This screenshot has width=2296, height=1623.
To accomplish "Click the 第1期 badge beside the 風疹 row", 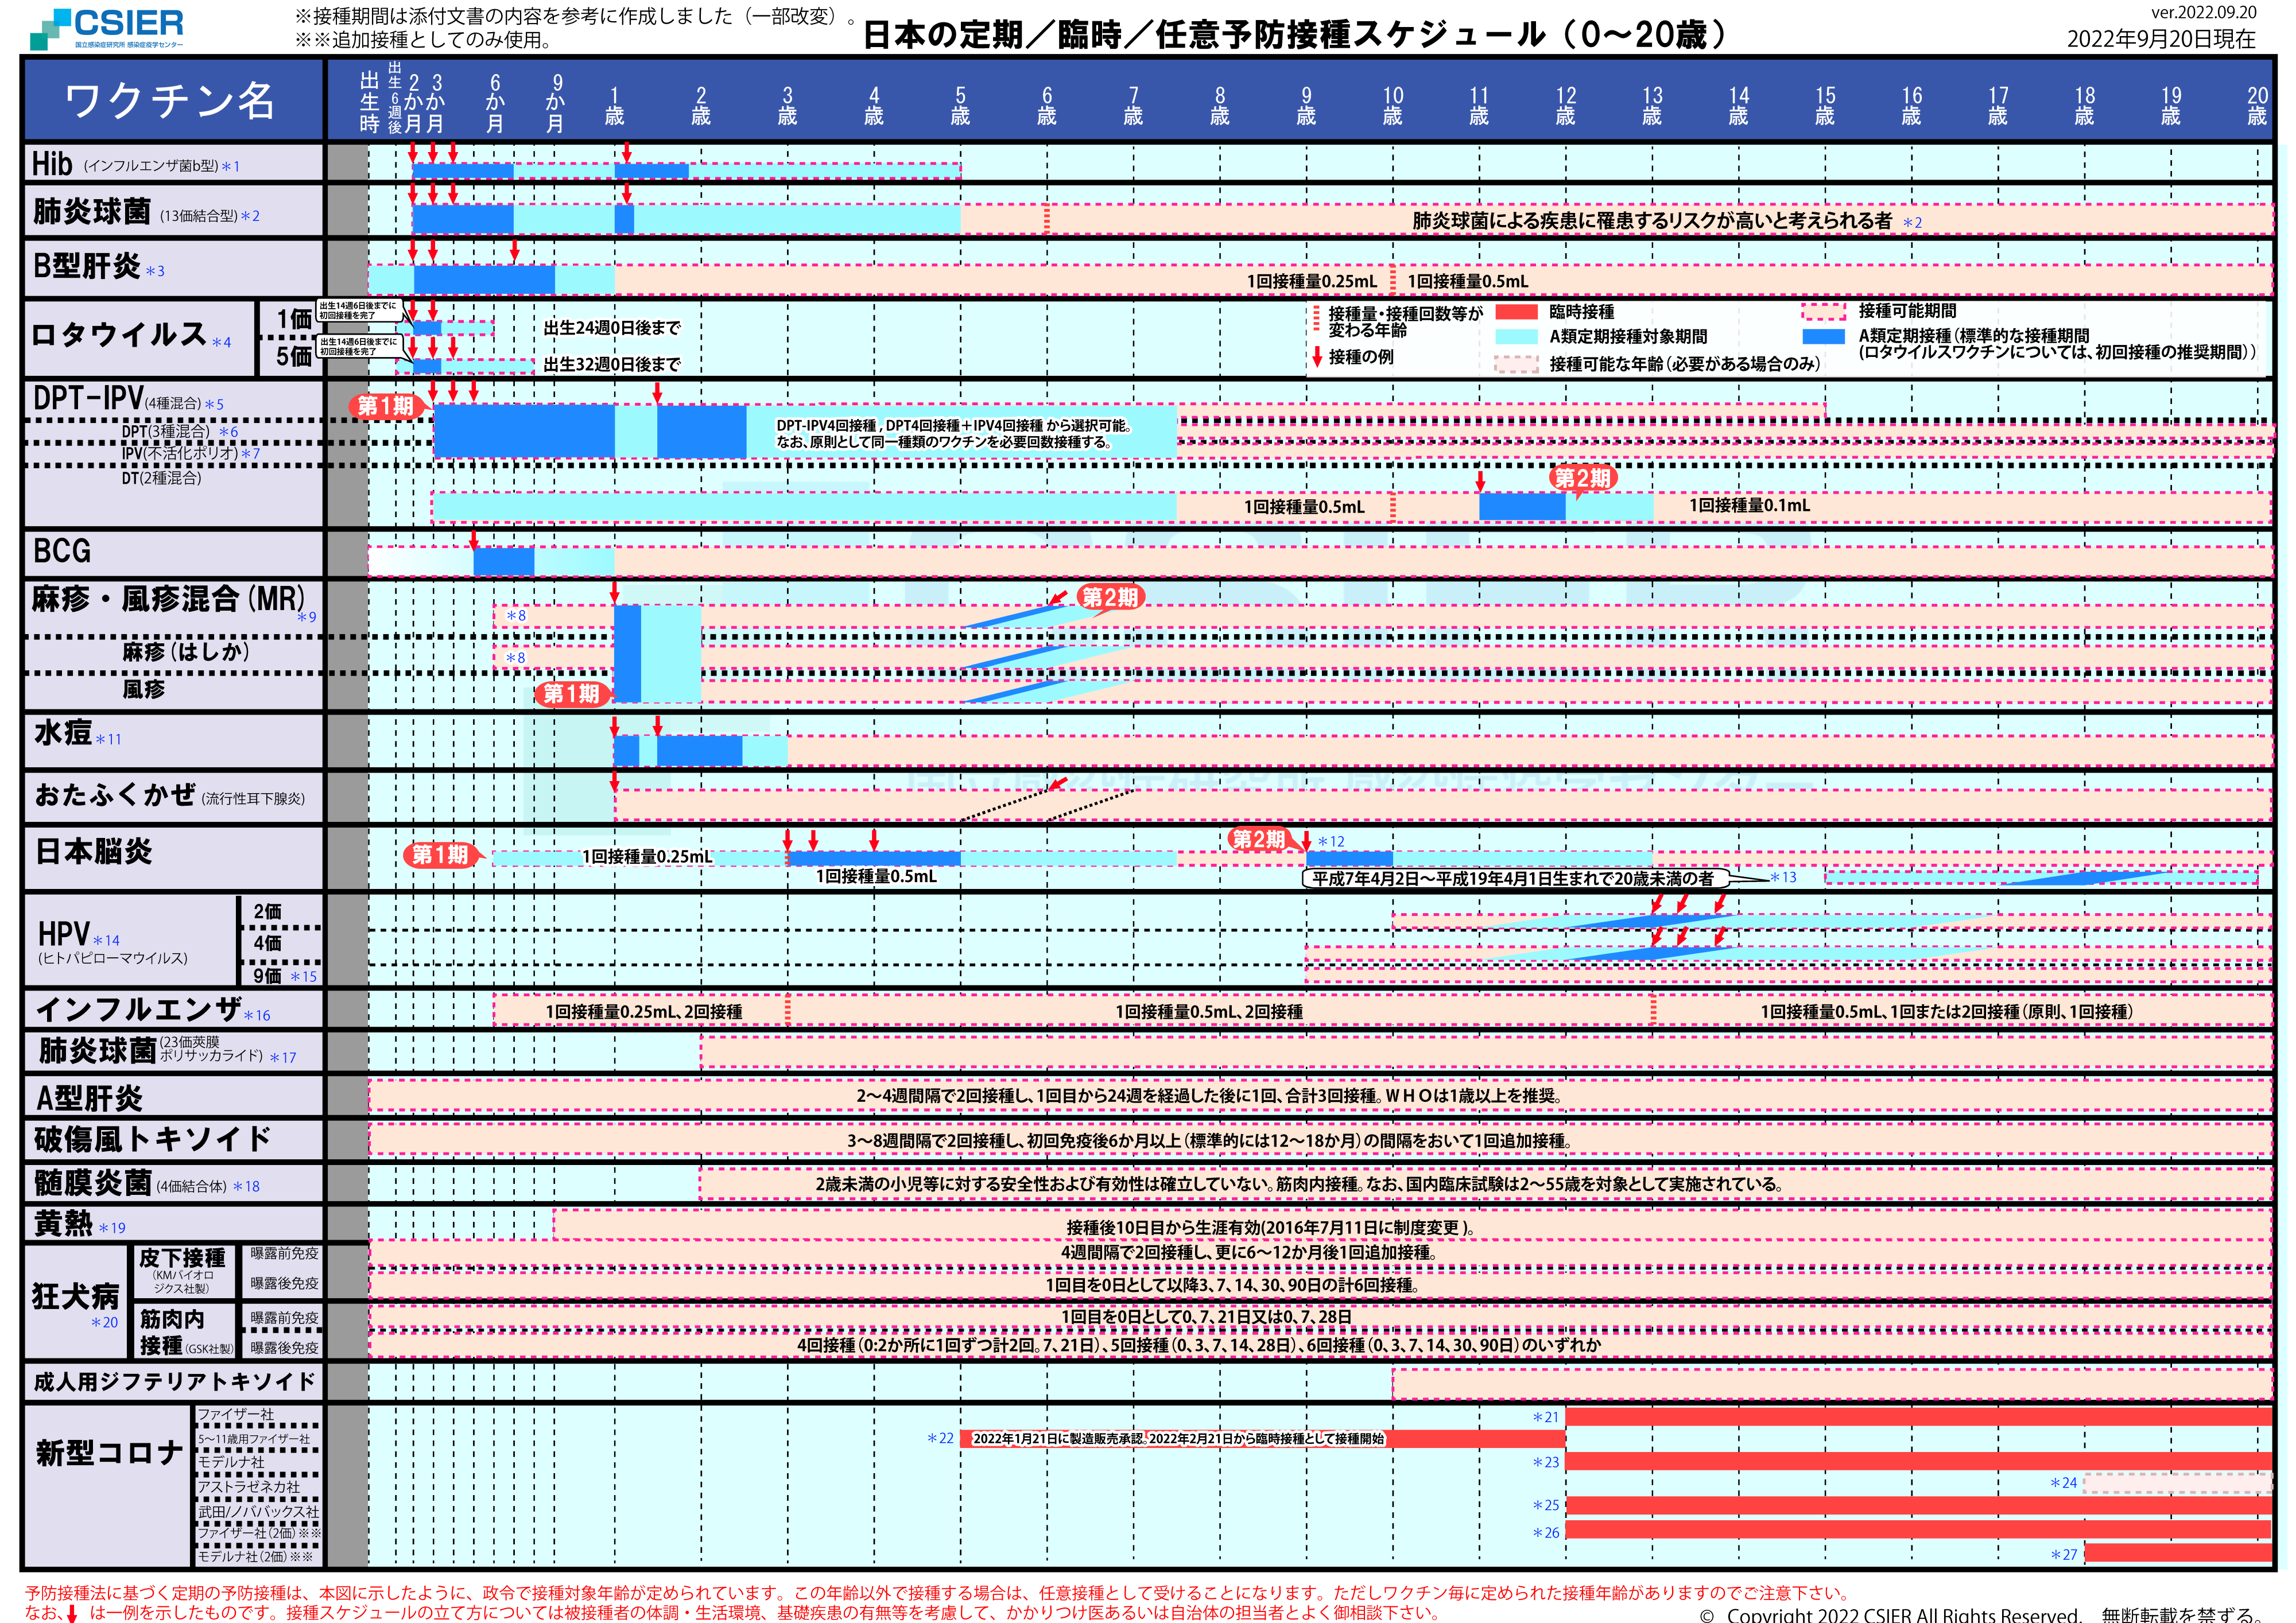I will point(571,694).
